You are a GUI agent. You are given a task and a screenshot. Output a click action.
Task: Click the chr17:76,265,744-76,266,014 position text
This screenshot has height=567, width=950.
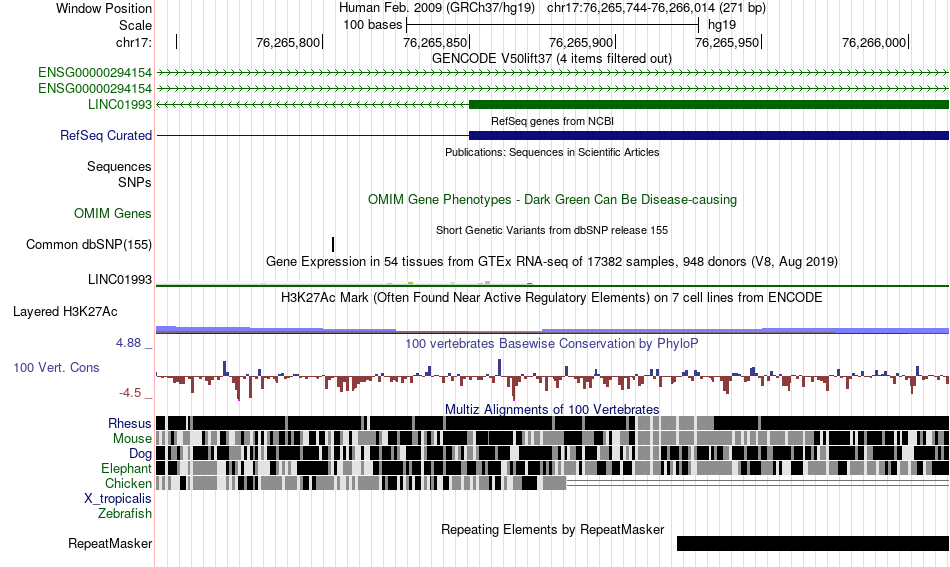pos(656,8)
